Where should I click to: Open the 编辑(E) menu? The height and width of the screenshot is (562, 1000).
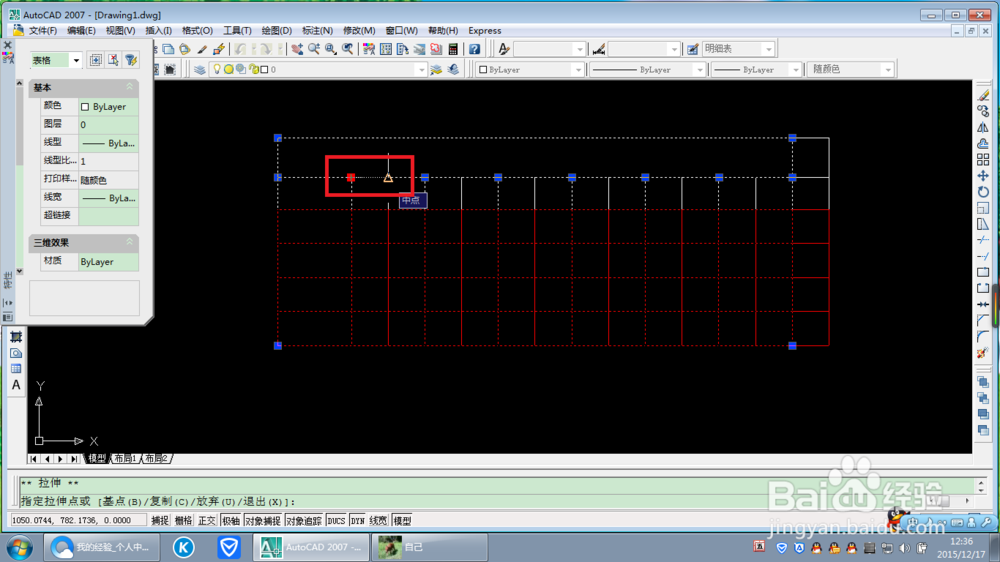(x=81, y=31)
